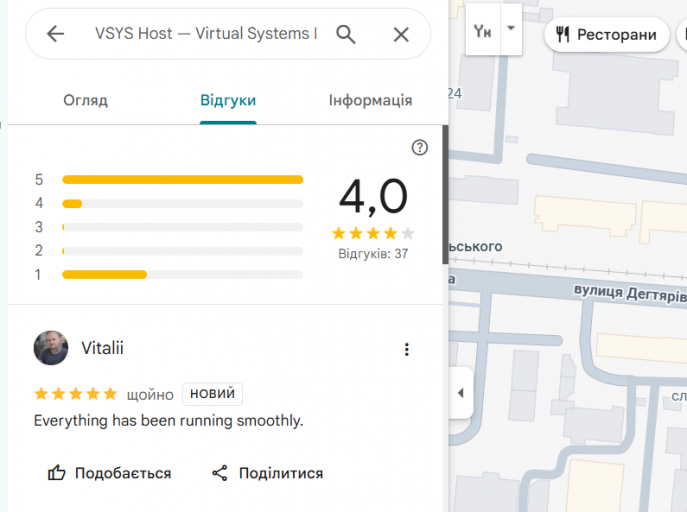Screen dimensions: 687x512
Task: Click the review text Everything has been running smoothly
Action: pyautogui.click(x=169, y=420)
